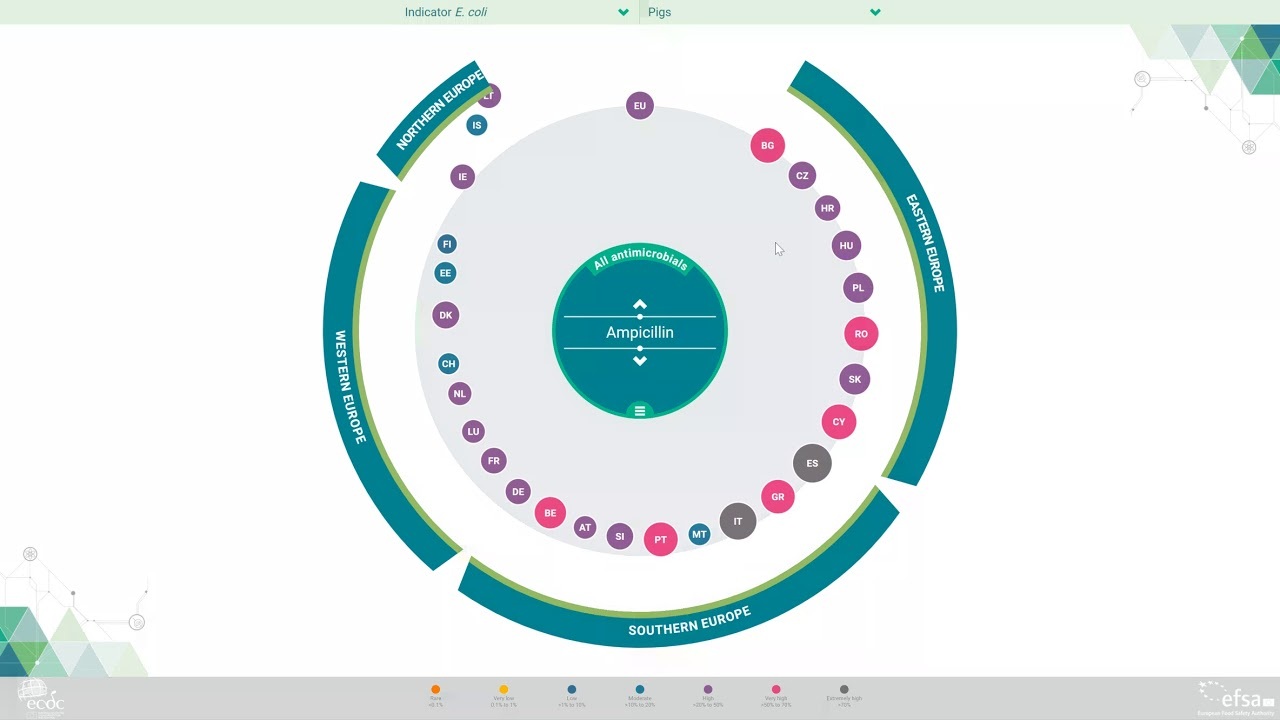Image resolution: width=1280 pixels, height=720 pixels.
Task: Click the DK country bubble
Action: point(446,315)
